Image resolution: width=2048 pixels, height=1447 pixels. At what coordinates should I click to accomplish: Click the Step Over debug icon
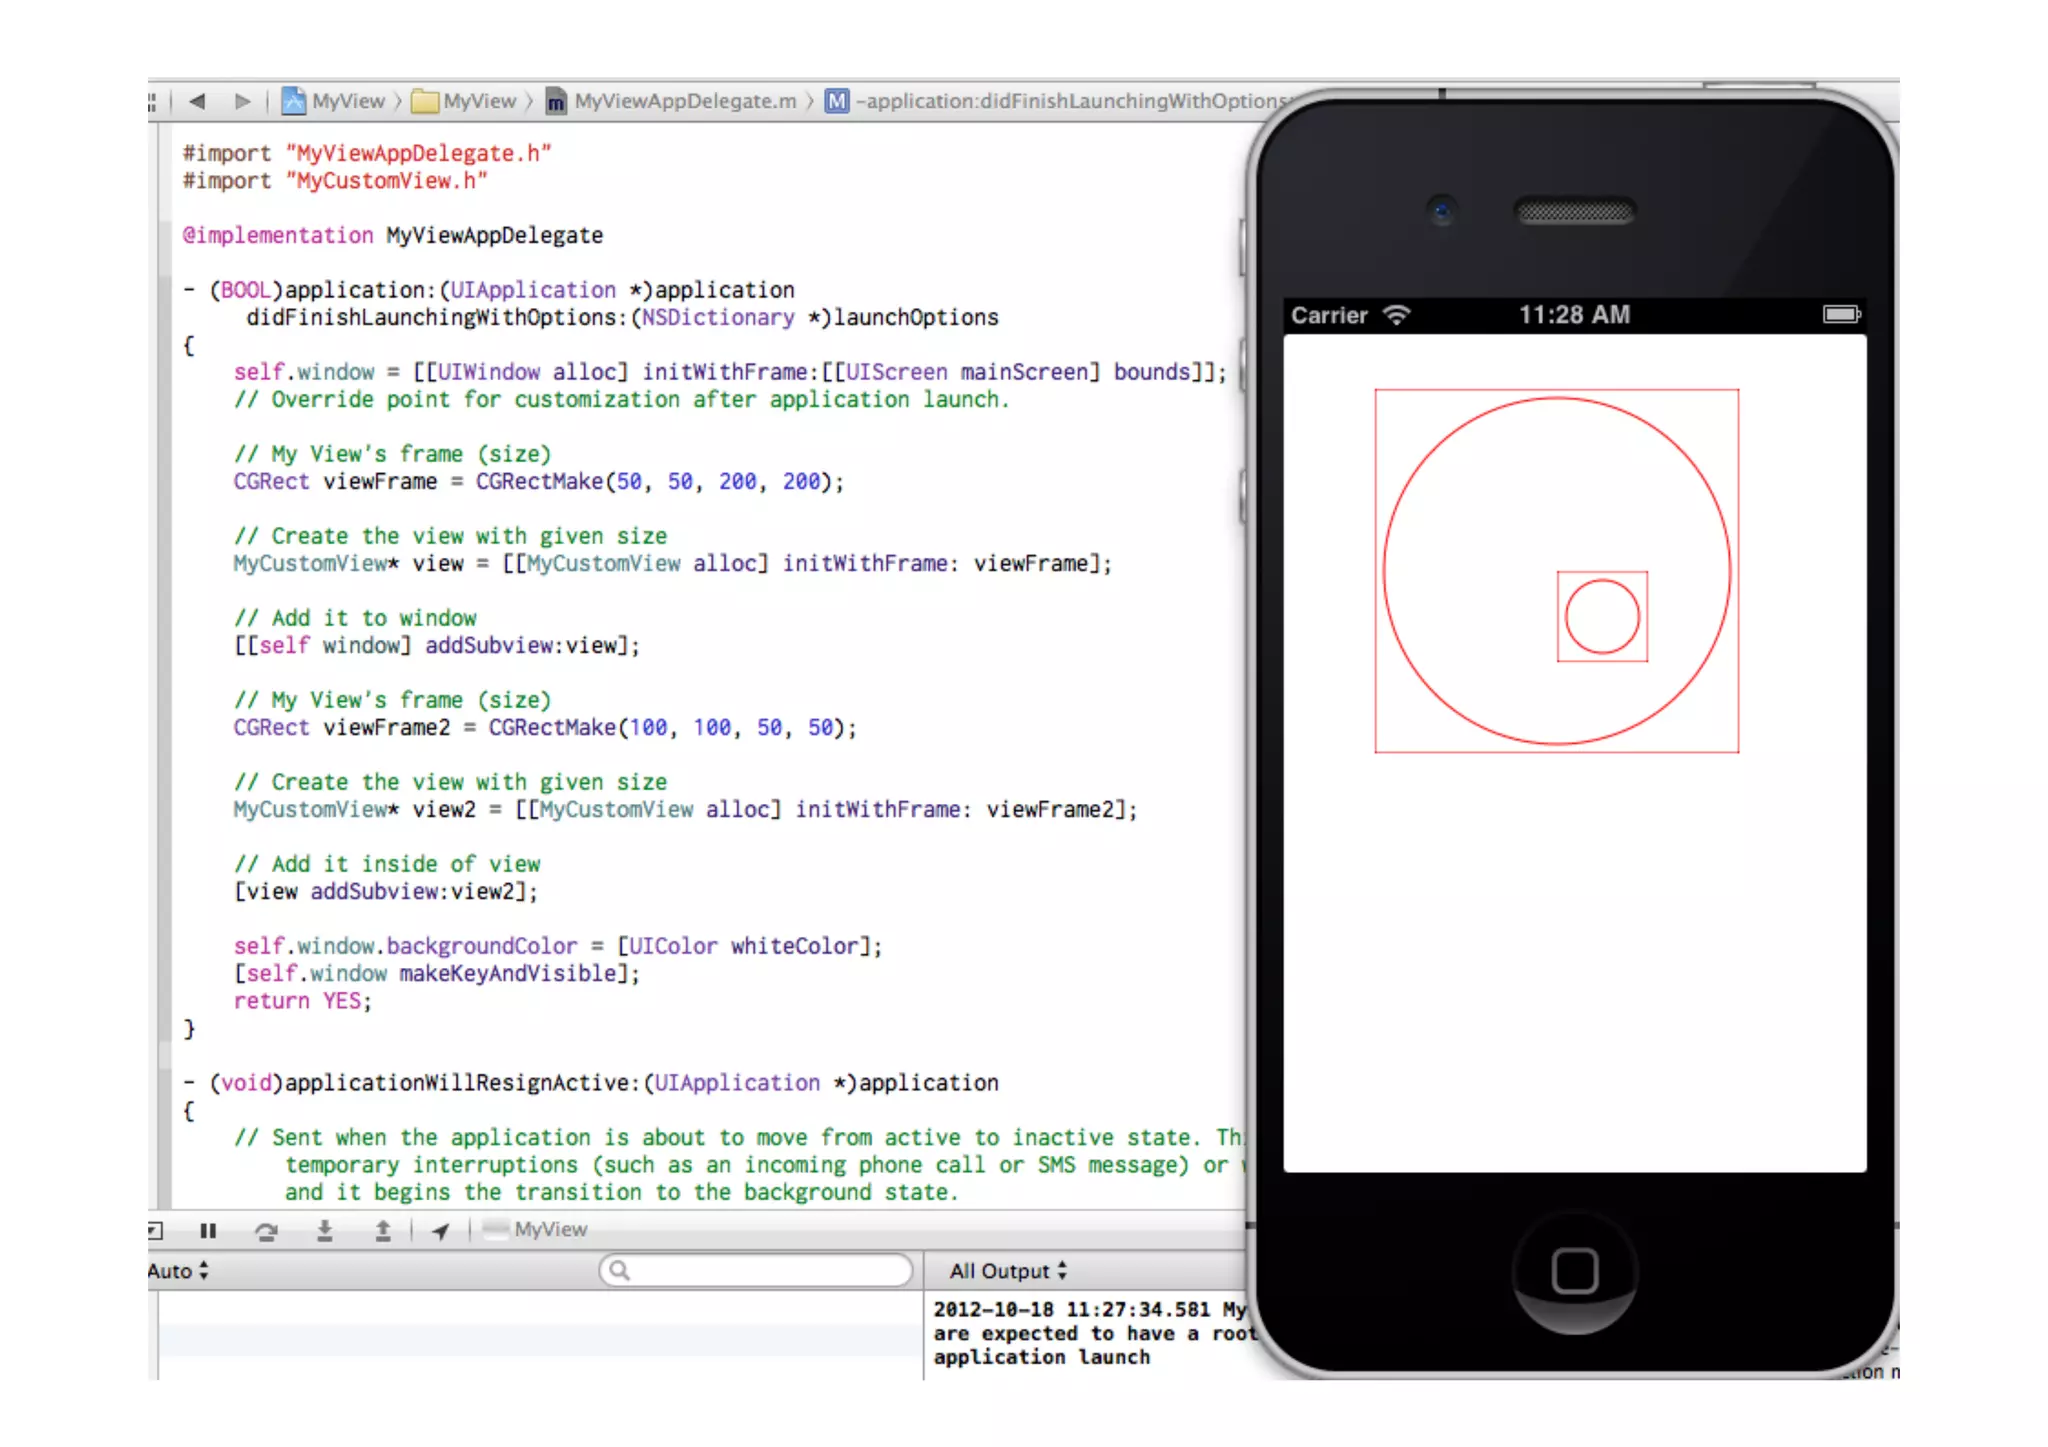266,1230
